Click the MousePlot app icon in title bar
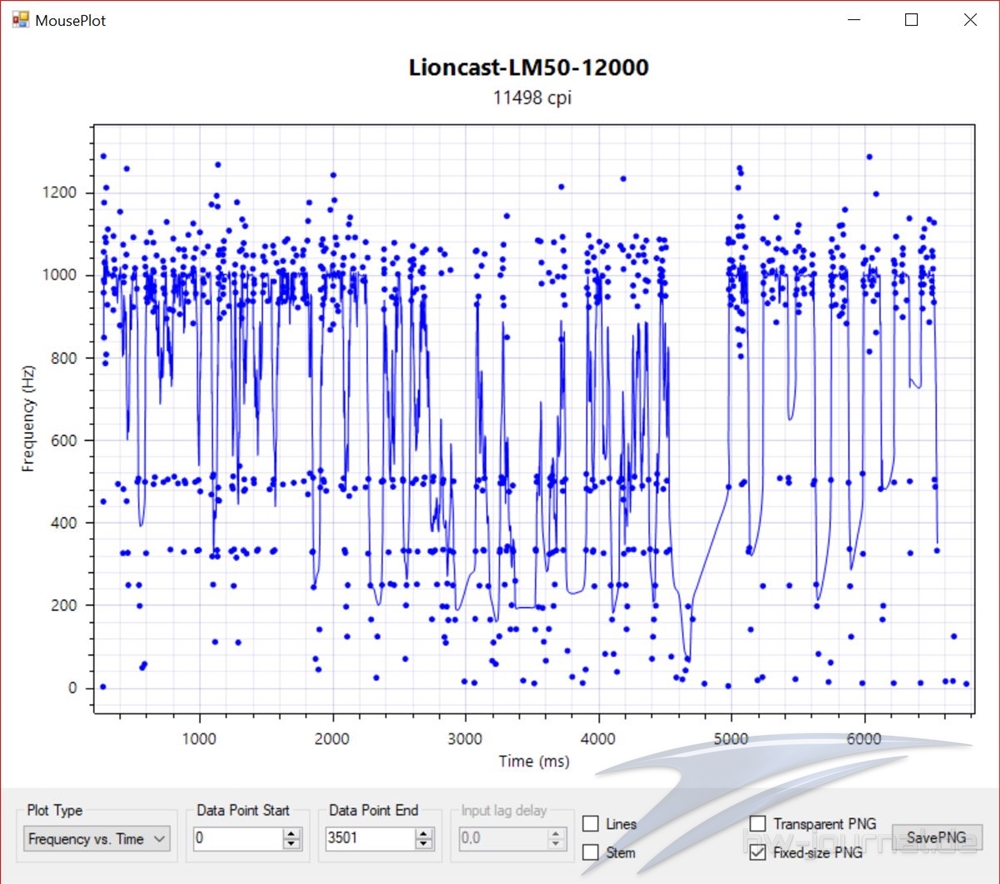The image size is (1000, 884). [20, 20]
